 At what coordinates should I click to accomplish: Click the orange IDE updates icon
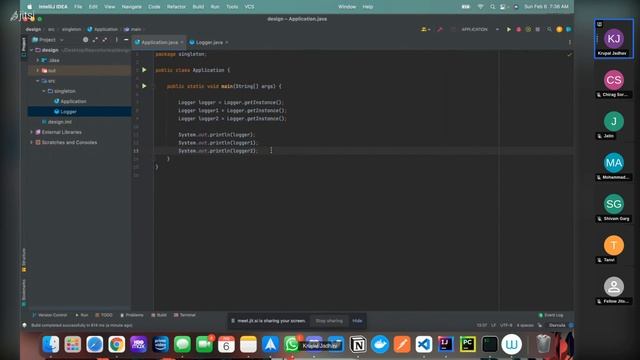coord(559,29)
